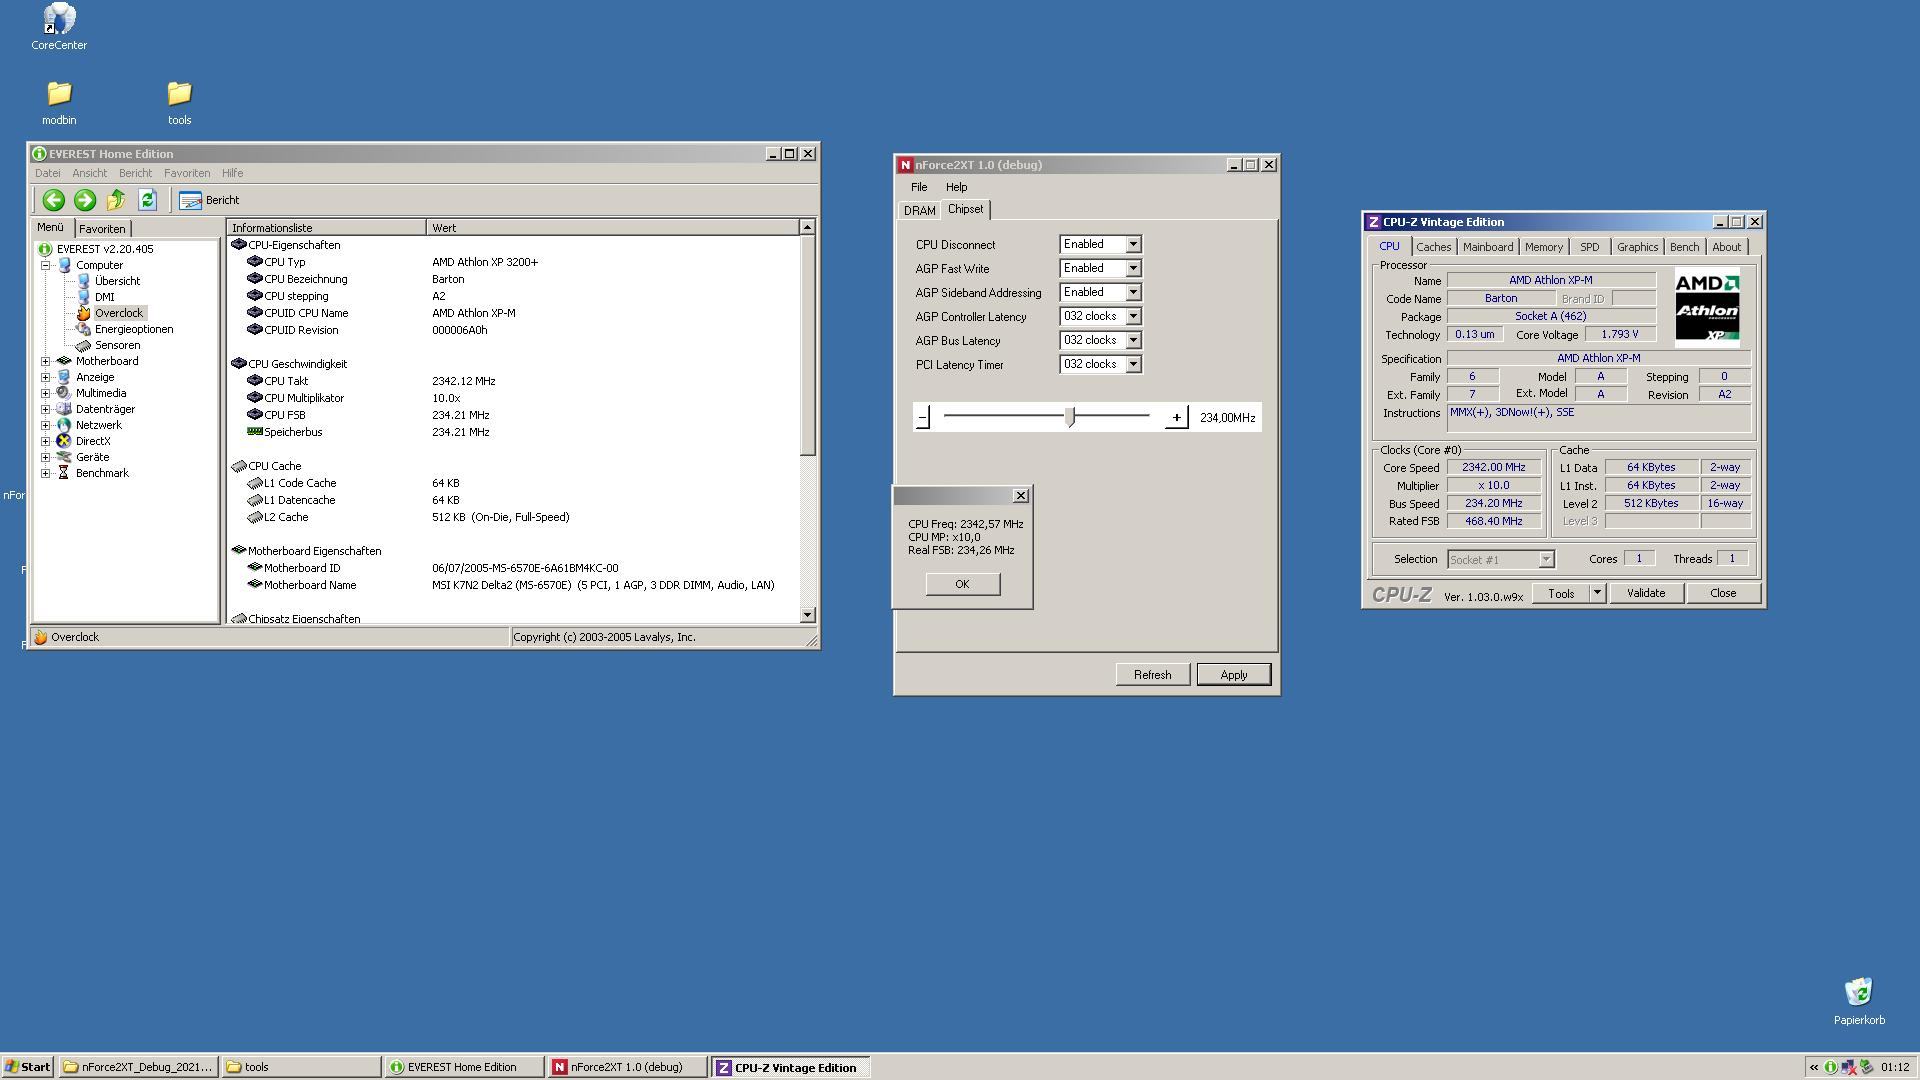Open the AGP Fast Write dropdown
Viewport: 1920px width, 1080px height.
[x=1133, y=268]
